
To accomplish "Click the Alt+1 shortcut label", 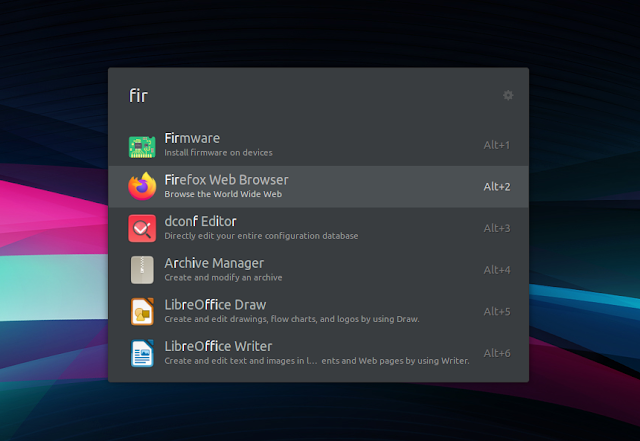I will click(x=497, y=145).
